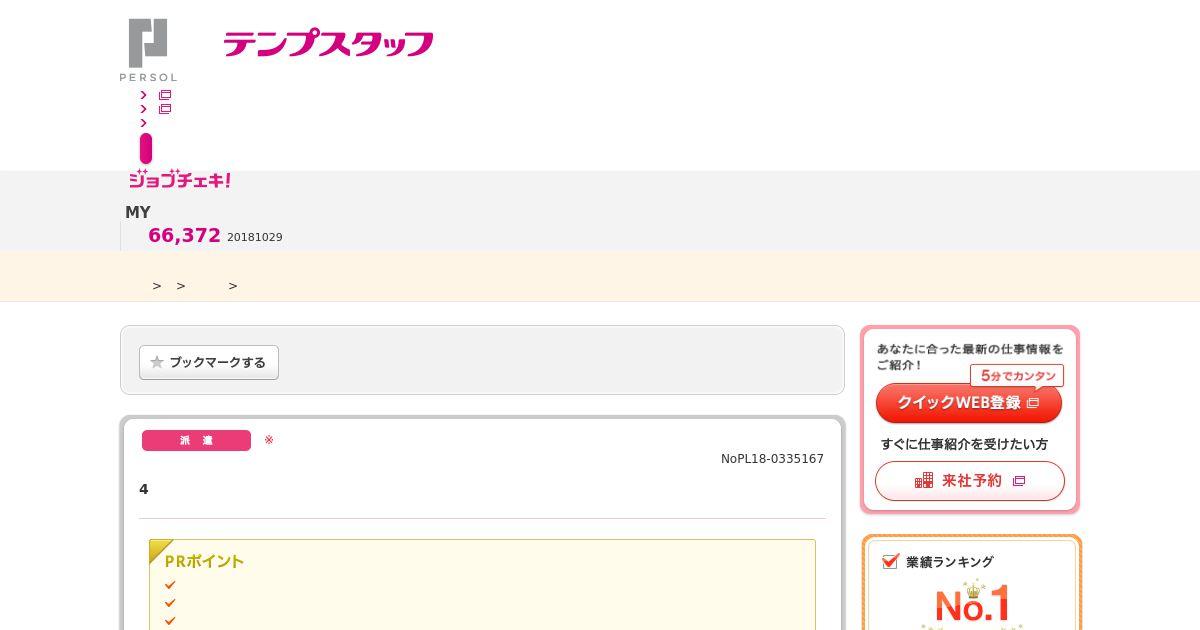Expand the second pink chevron header link
This screenshot has width=1200, height=630.
pyautogui.click(x=144, y=109)
